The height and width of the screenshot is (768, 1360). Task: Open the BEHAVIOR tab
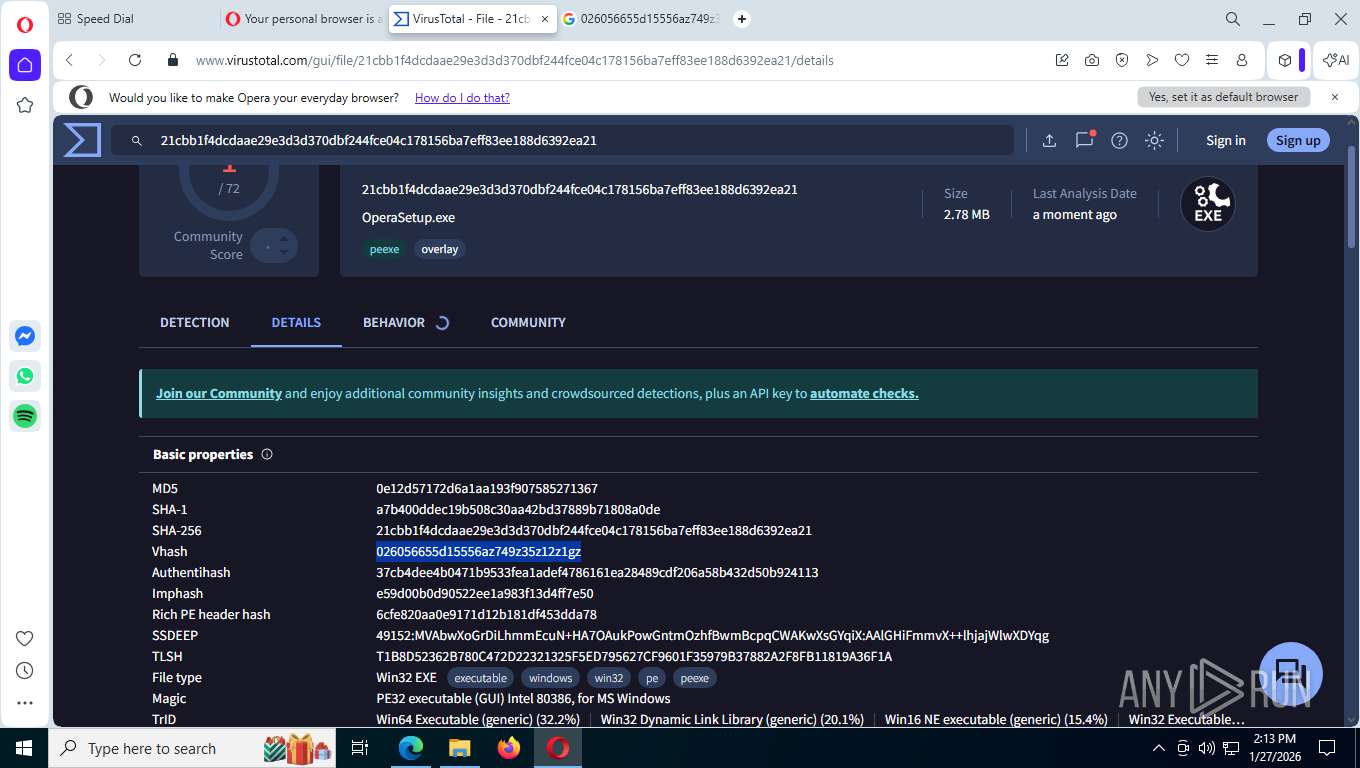click(x=394, y=322)
